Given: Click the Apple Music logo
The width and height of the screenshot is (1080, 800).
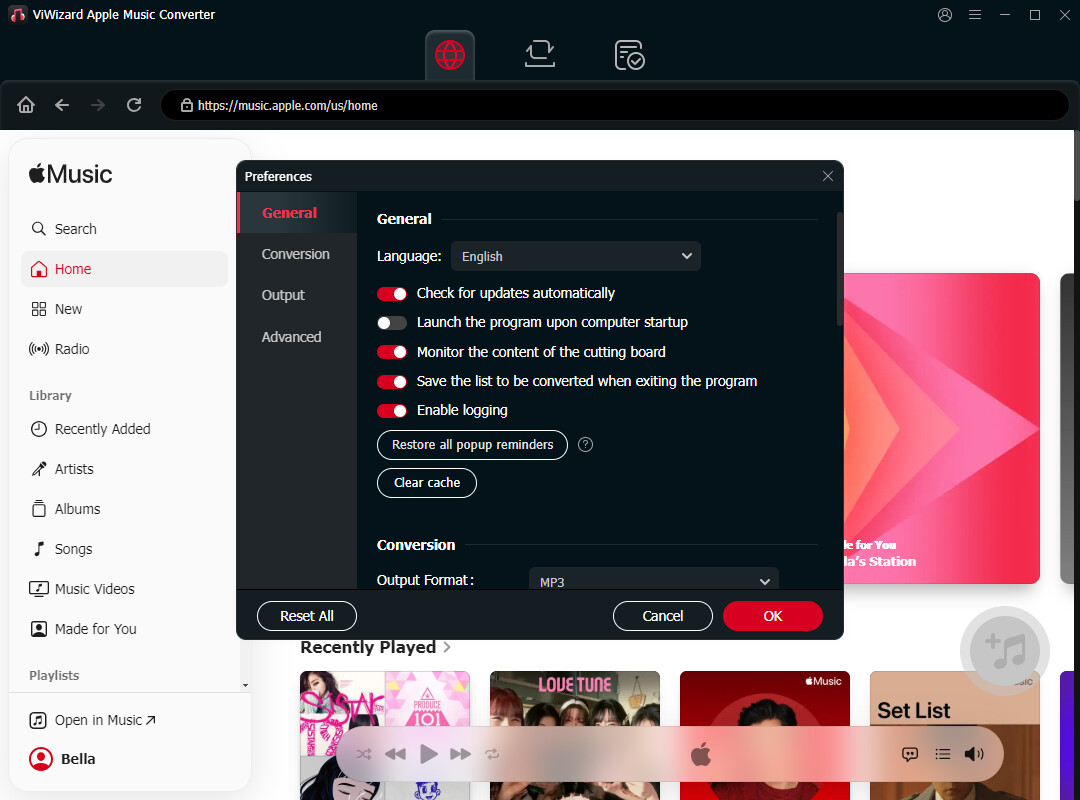Looking at the screenshot, I should click(70, 174).
